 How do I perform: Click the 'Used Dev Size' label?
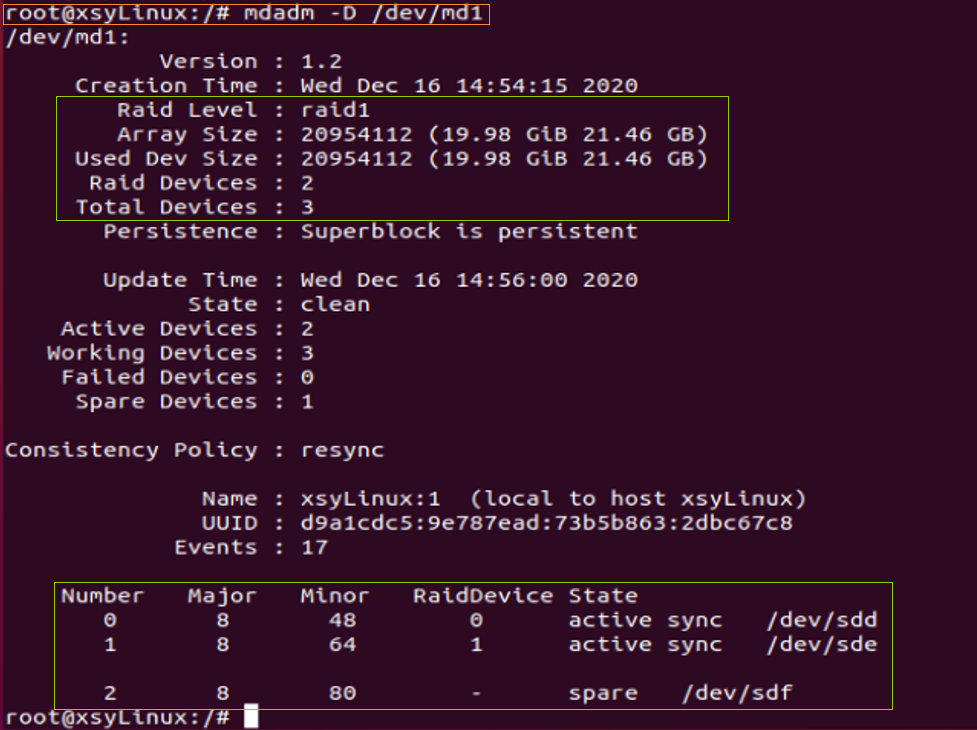tap(166, 159)
